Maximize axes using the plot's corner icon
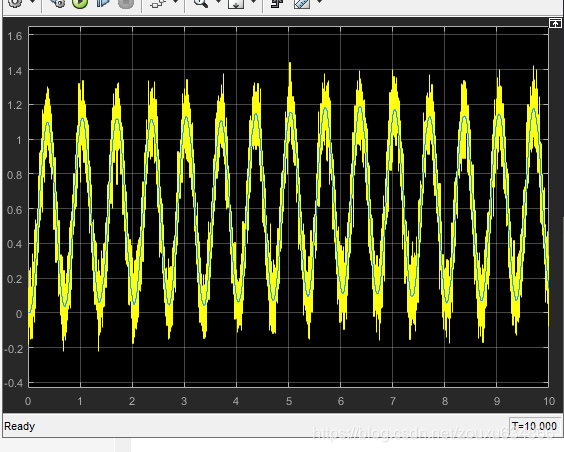Viewport: 564px width, 452px height. (x=555, y=23)
